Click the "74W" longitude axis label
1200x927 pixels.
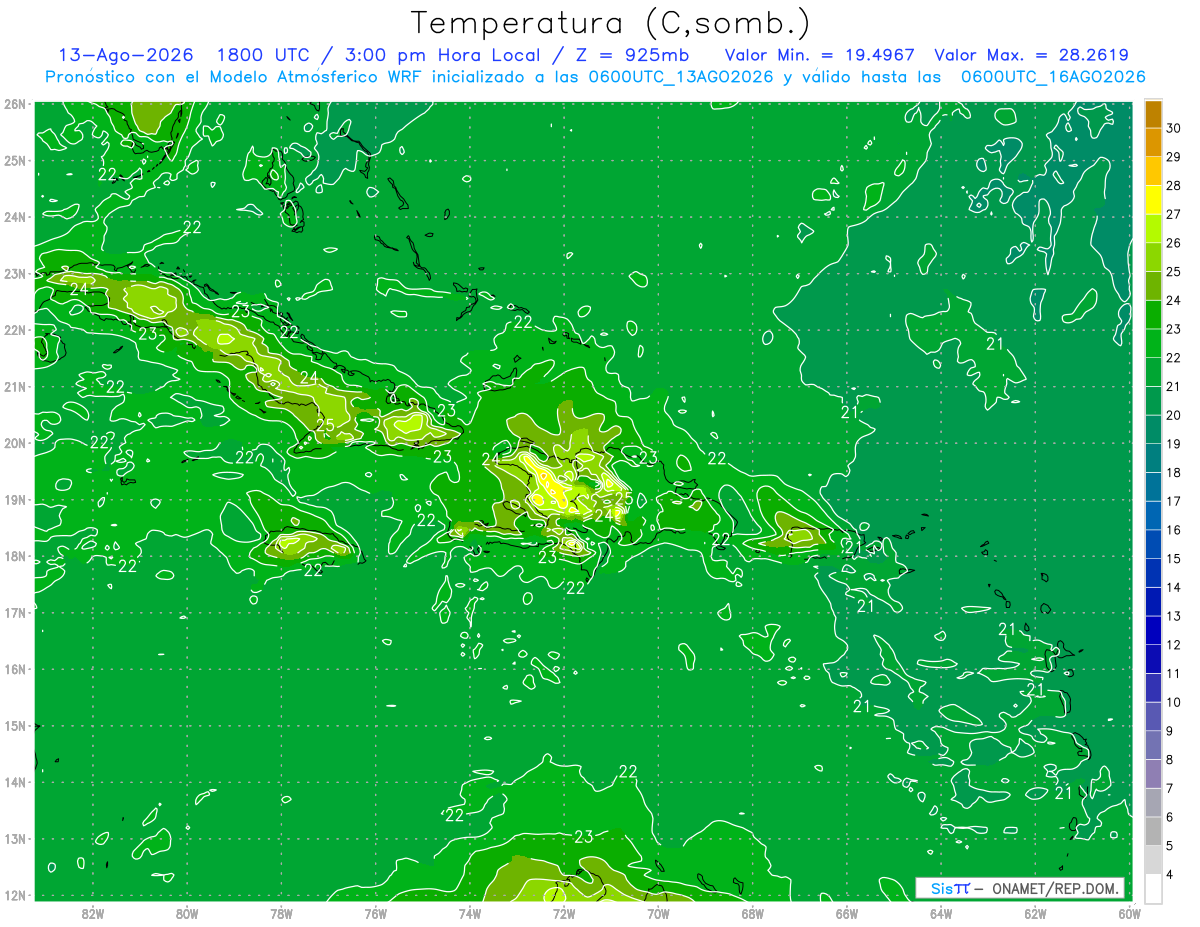coord(469,912)
